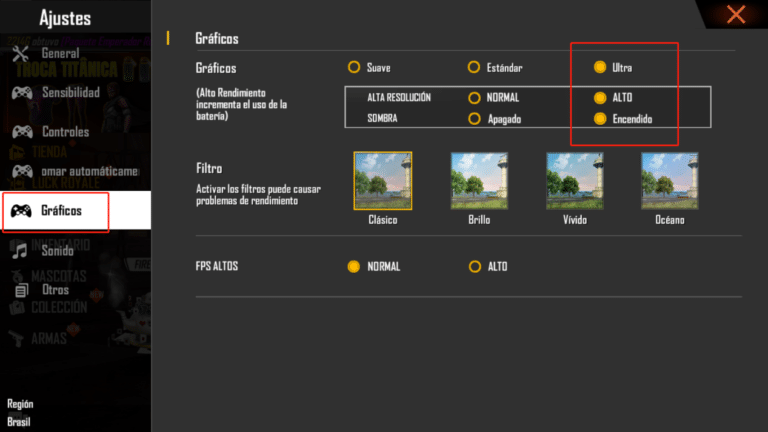Select Suave graphics quality

354,68
